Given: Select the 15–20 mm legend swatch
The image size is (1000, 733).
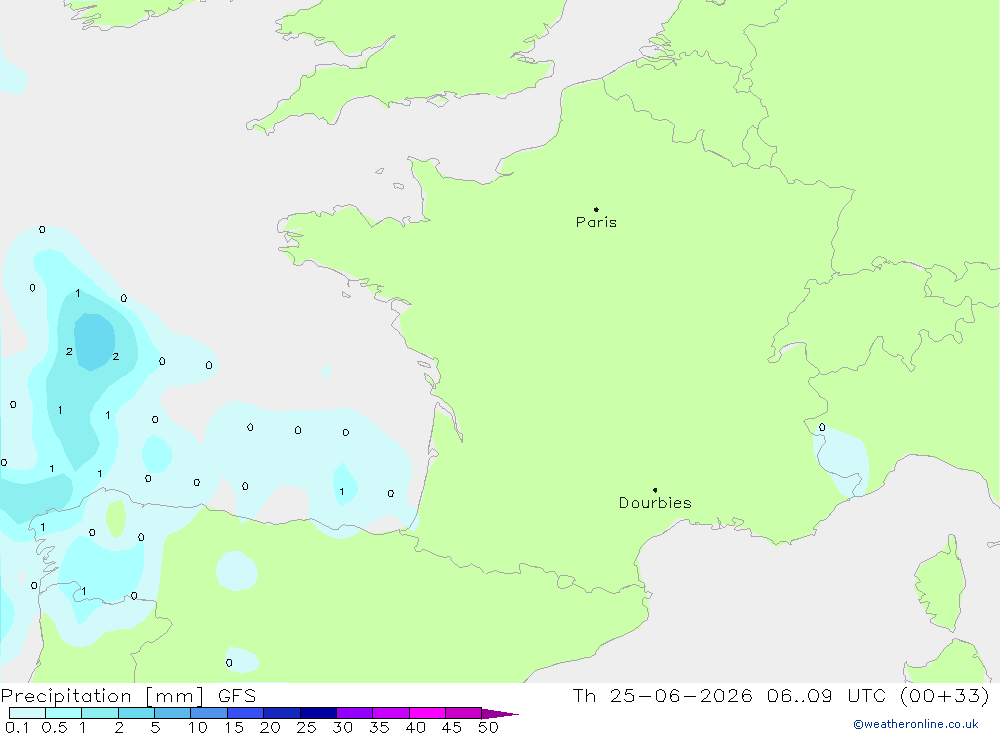Looking at the screenshot, I should [246, 713].
